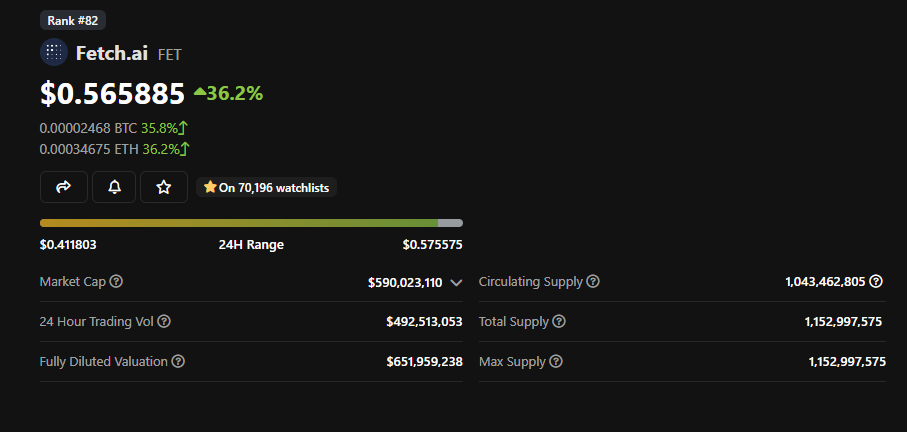The width and height of the screenshot is (907, 432).
Task: Click the $0.565885 price value
Action: point(112,94)
